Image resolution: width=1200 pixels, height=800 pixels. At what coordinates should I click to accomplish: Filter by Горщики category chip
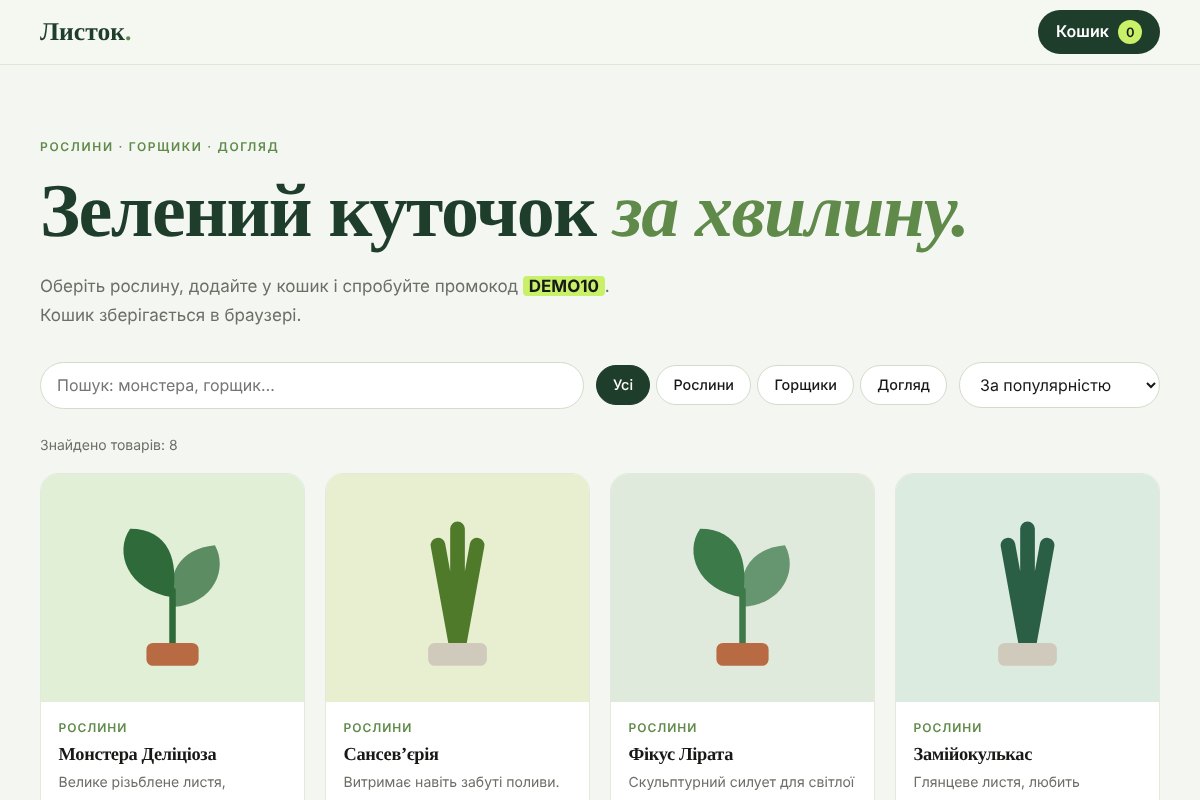(x=805, y=385)
